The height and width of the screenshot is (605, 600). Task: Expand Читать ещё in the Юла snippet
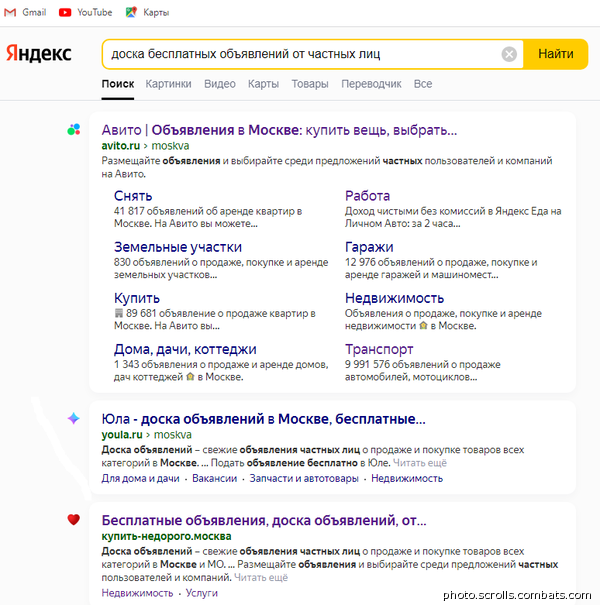pos(419,463)
